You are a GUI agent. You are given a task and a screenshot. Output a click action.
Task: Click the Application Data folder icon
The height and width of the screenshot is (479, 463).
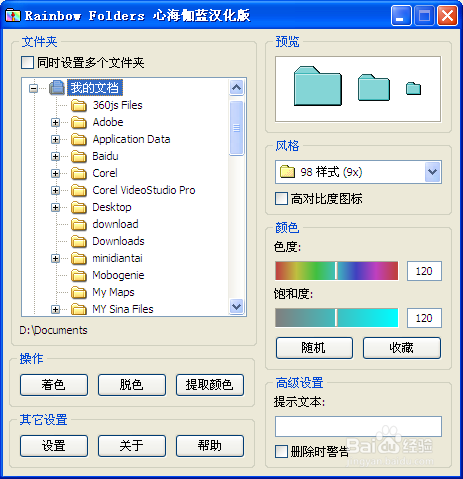[79, 139]
